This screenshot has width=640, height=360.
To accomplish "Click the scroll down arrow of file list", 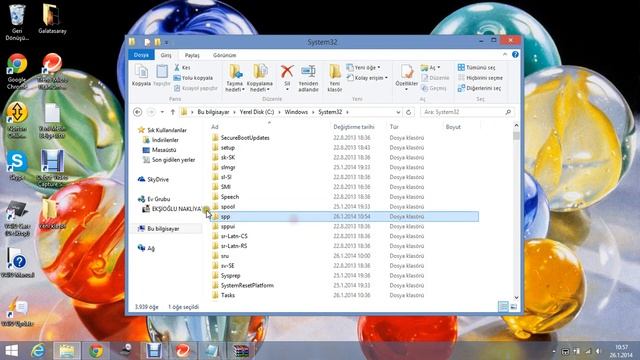I will click(x=516, y=298).
